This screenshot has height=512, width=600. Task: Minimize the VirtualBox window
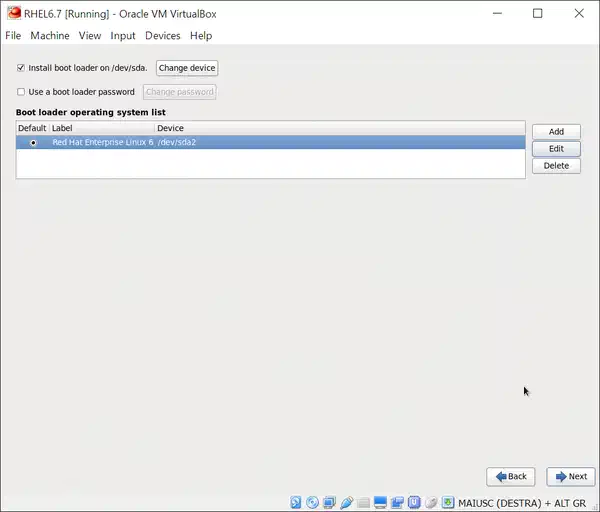tap(497, 13)
